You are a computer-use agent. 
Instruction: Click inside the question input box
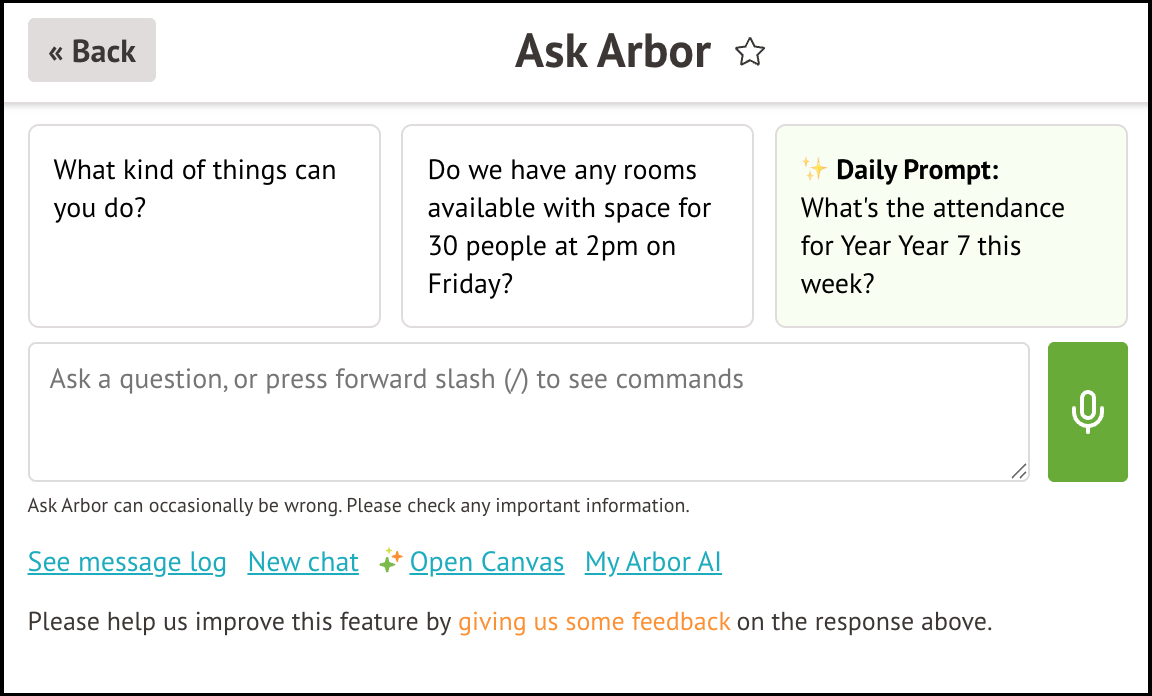(x=528, y=411)
